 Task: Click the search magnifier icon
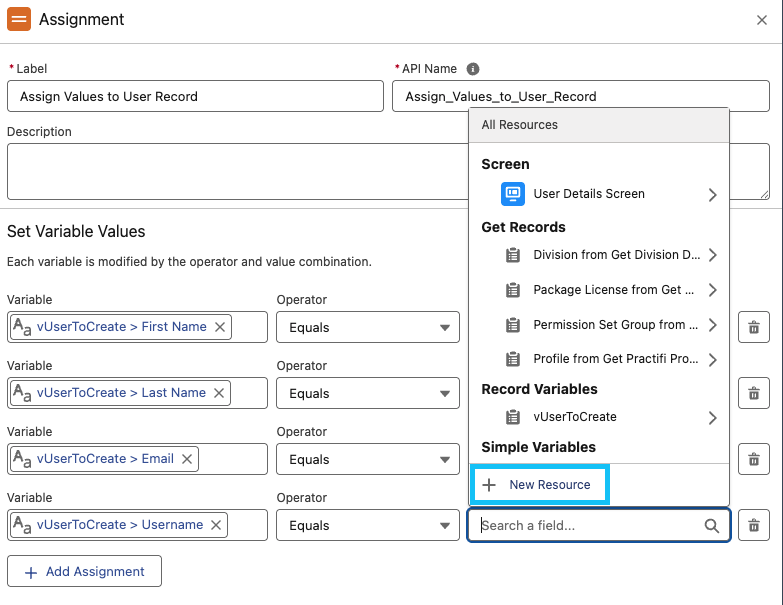pyautogui.click(x=712, y=525)
